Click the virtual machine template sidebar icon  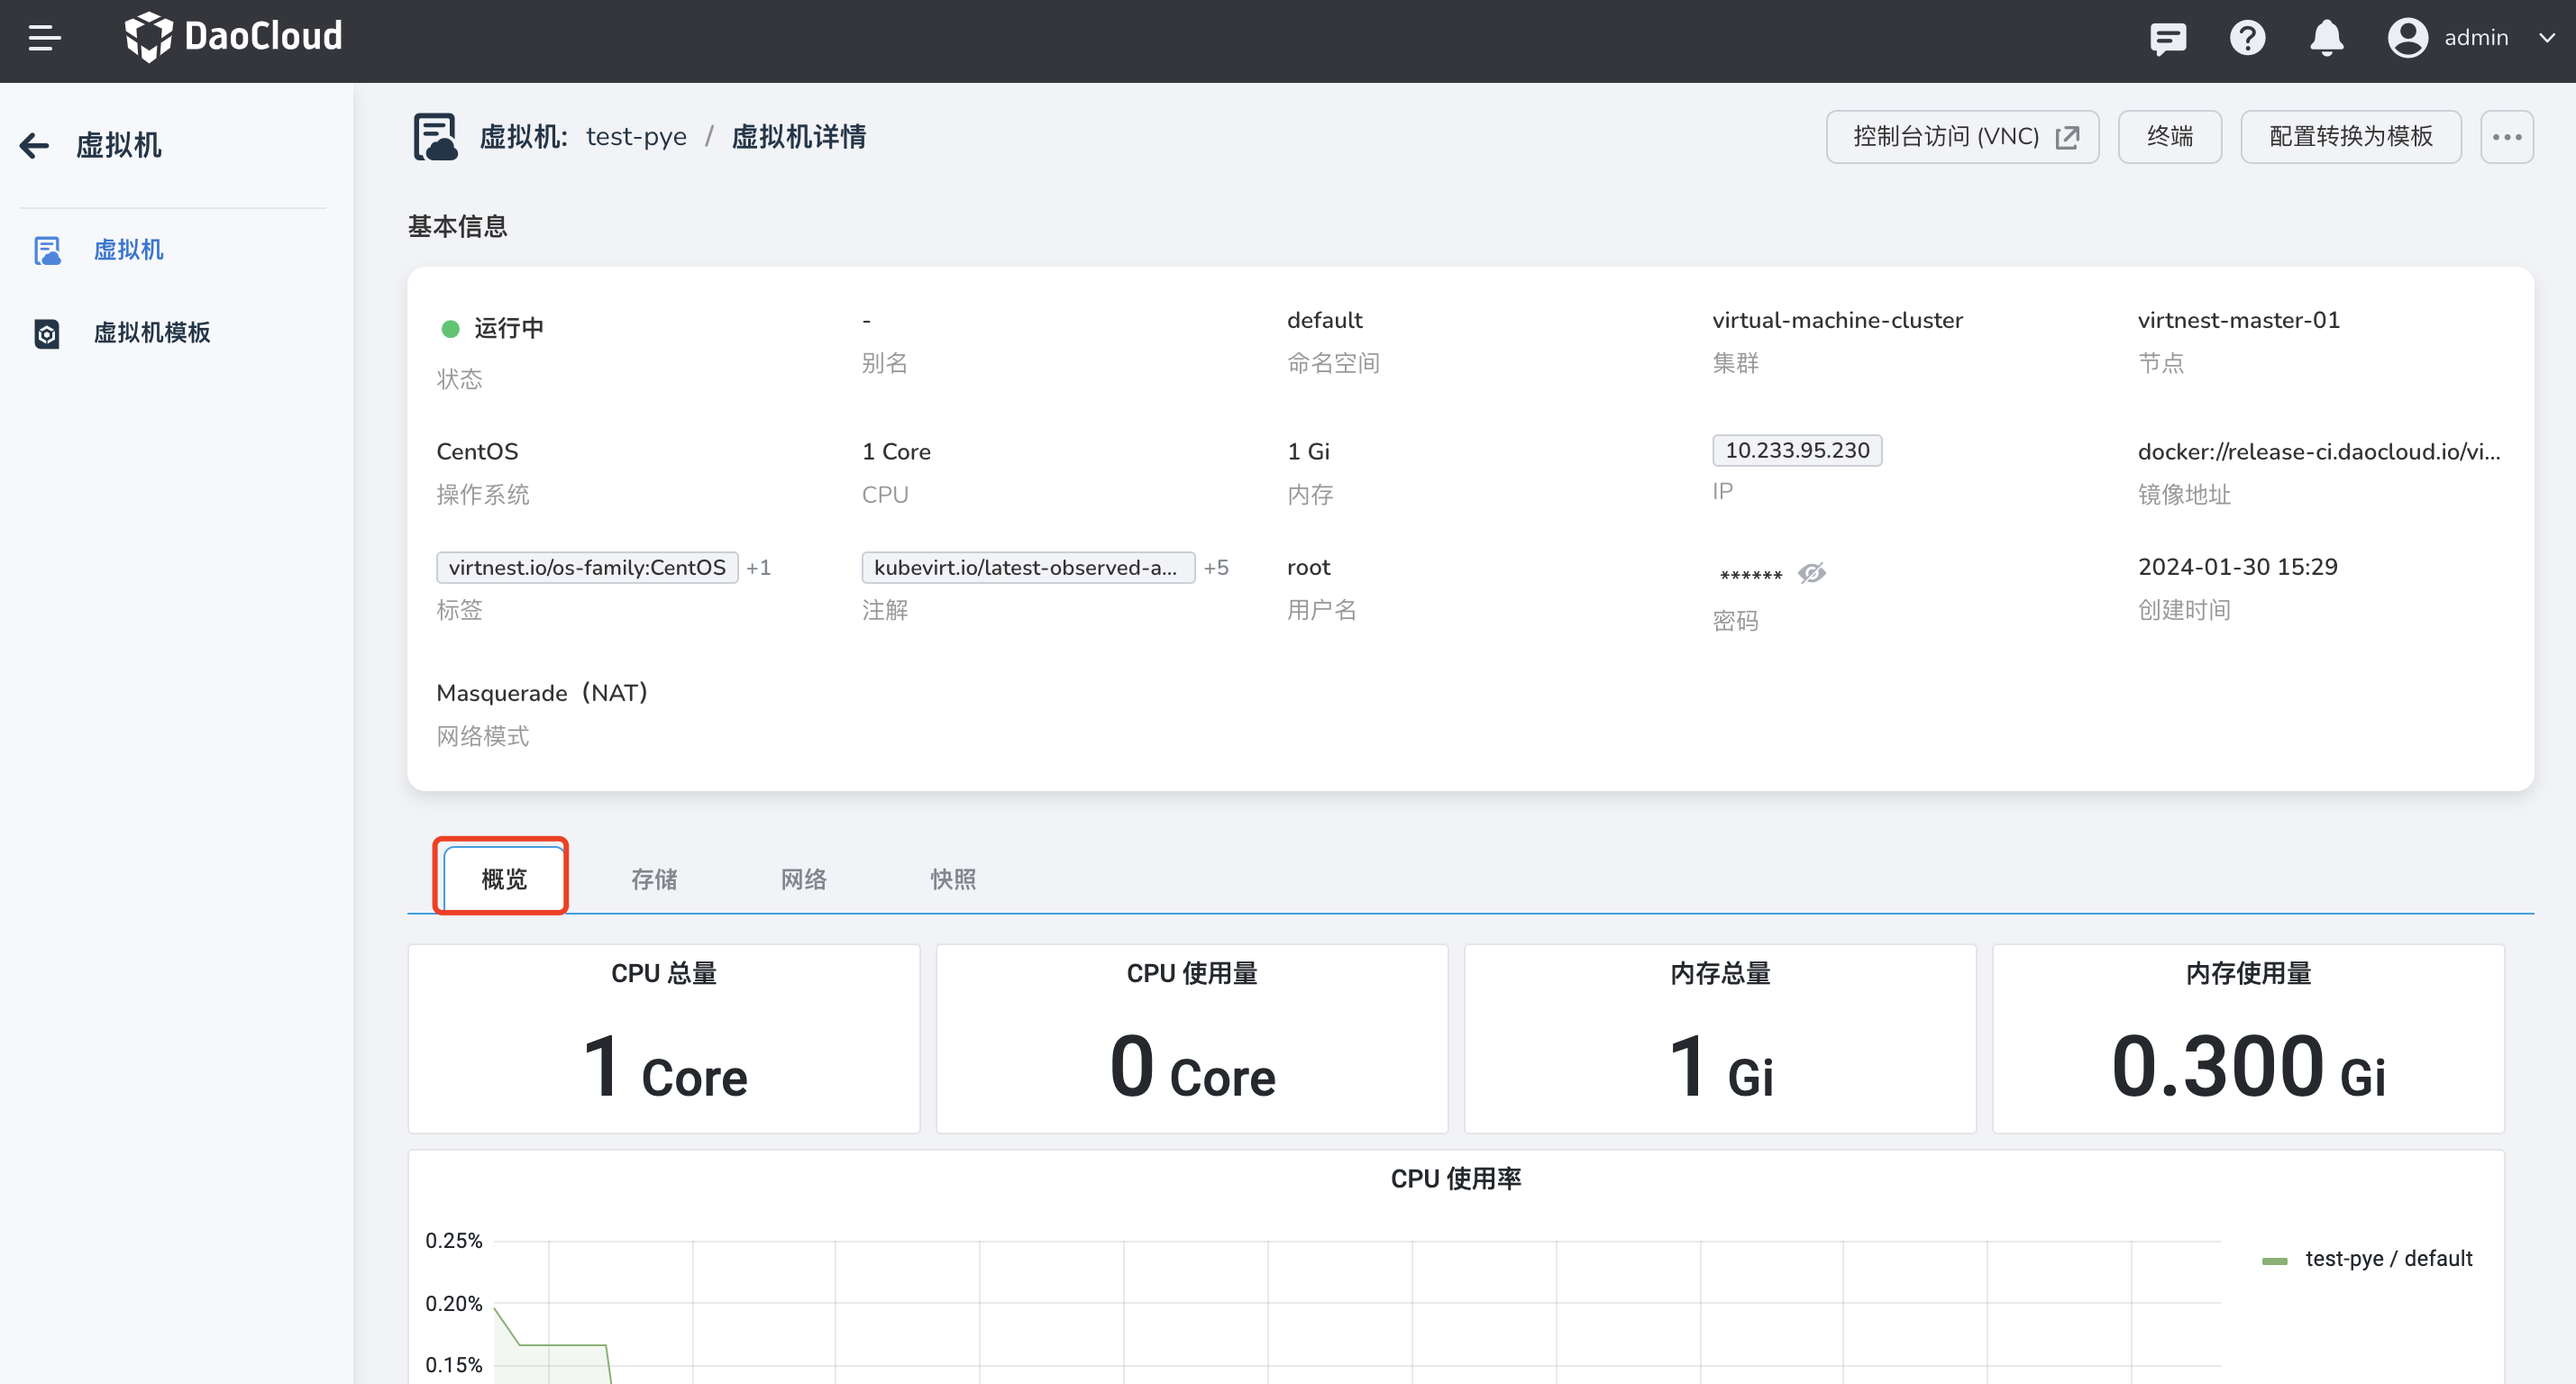[47, 333]
